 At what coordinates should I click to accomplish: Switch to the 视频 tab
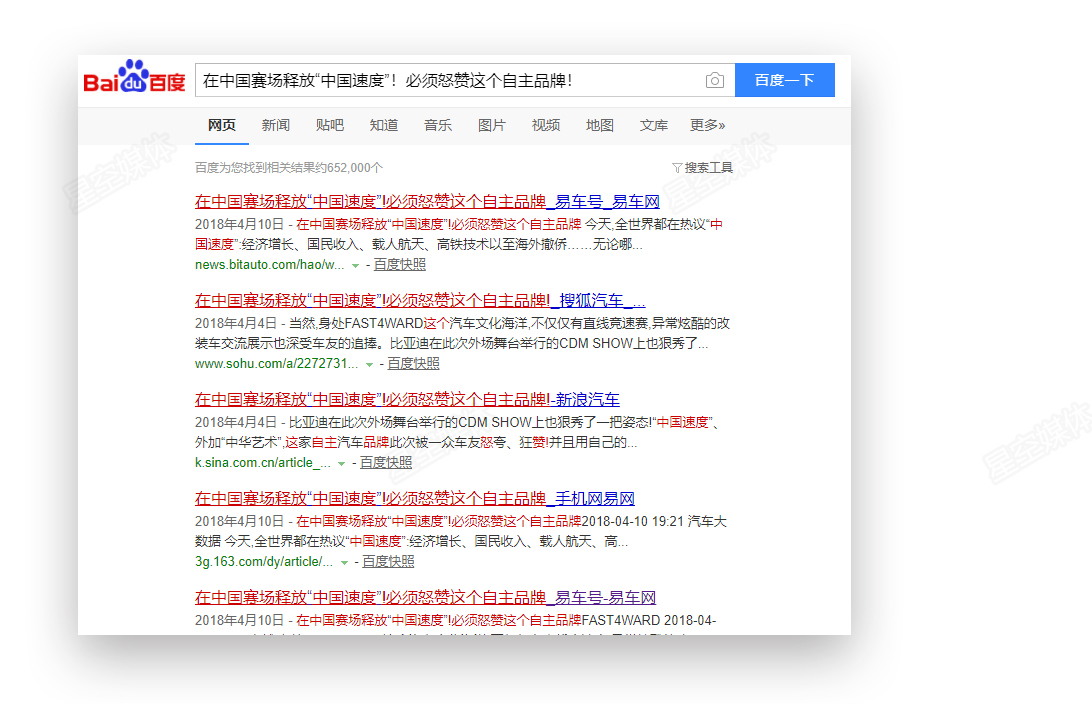(x=546, y=125)
